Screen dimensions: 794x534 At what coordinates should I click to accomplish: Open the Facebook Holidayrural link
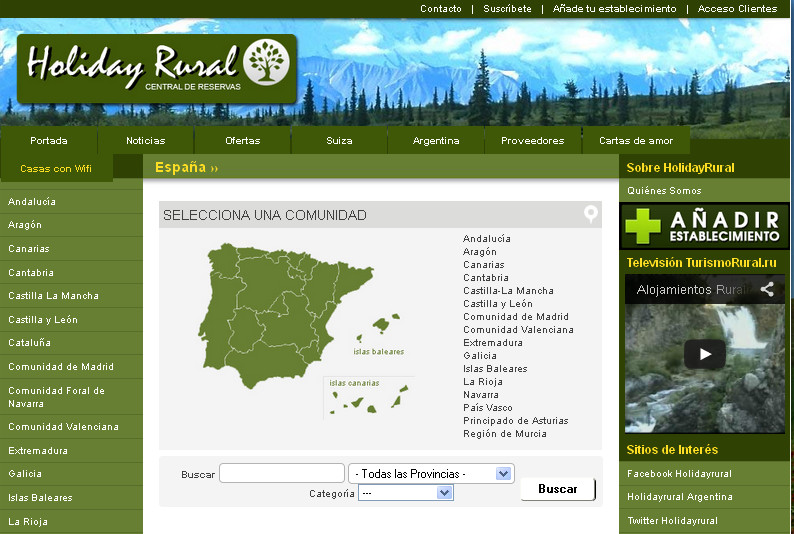[679, 474]
